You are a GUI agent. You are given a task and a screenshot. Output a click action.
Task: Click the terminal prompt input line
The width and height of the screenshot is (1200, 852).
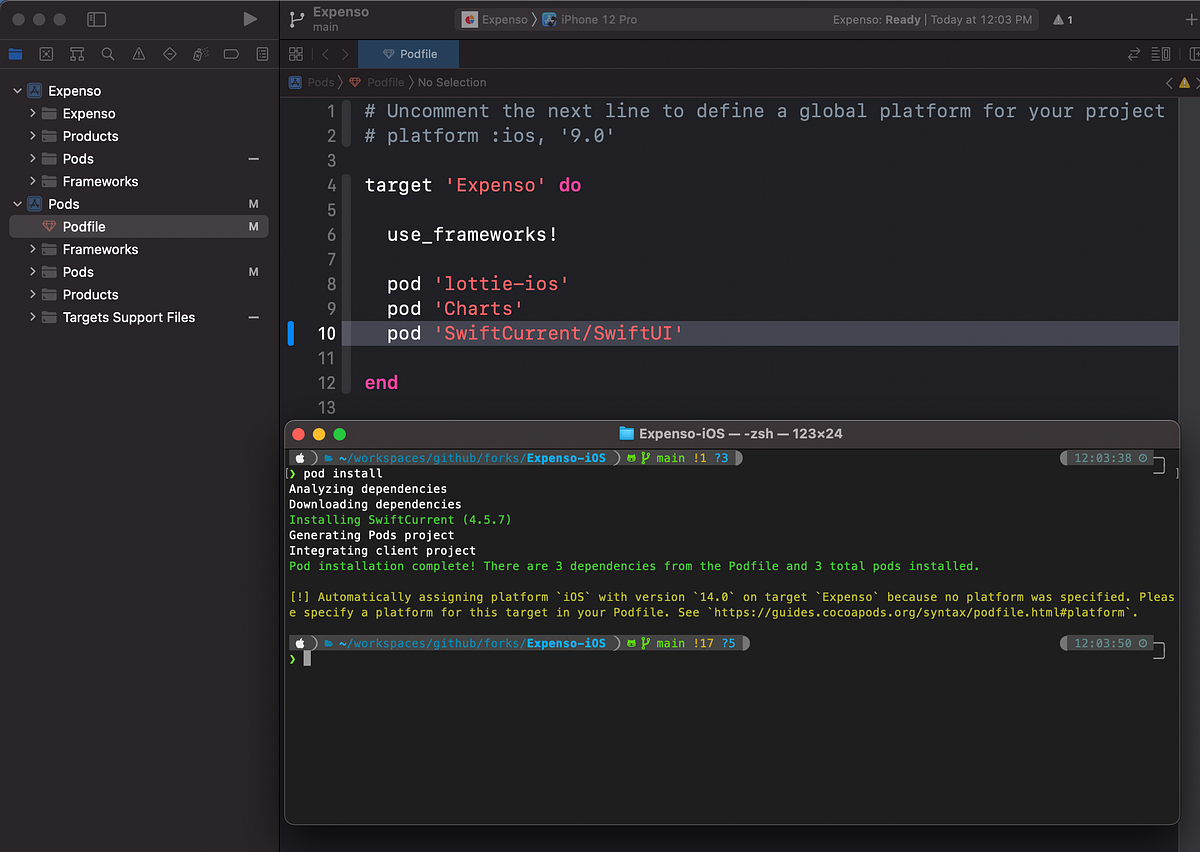310,658
